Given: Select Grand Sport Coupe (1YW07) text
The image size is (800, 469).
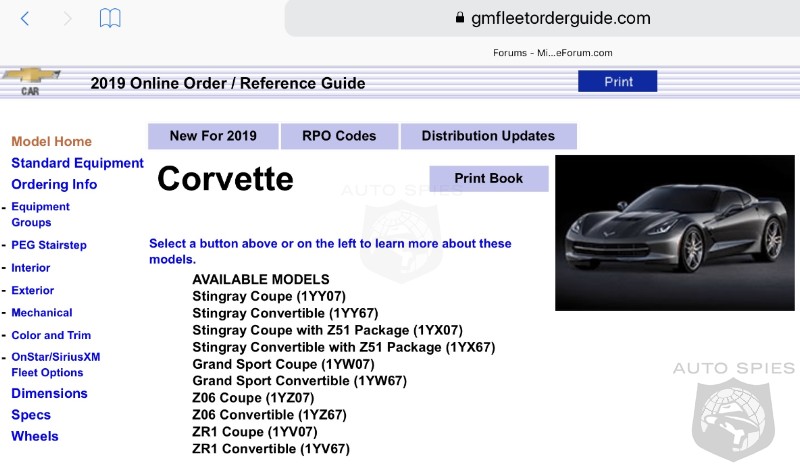Looking at the screenshot, I should coord(283,364).
